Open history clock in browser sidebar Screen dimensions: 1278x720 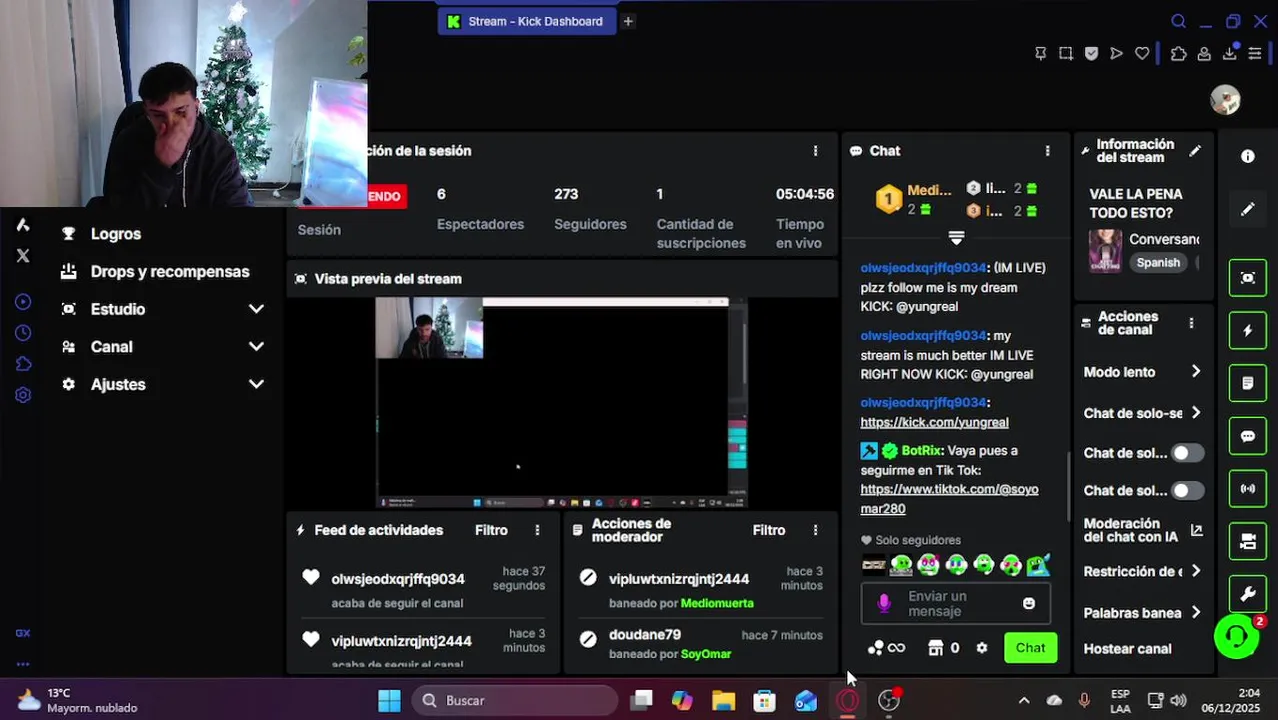point(23,333)
